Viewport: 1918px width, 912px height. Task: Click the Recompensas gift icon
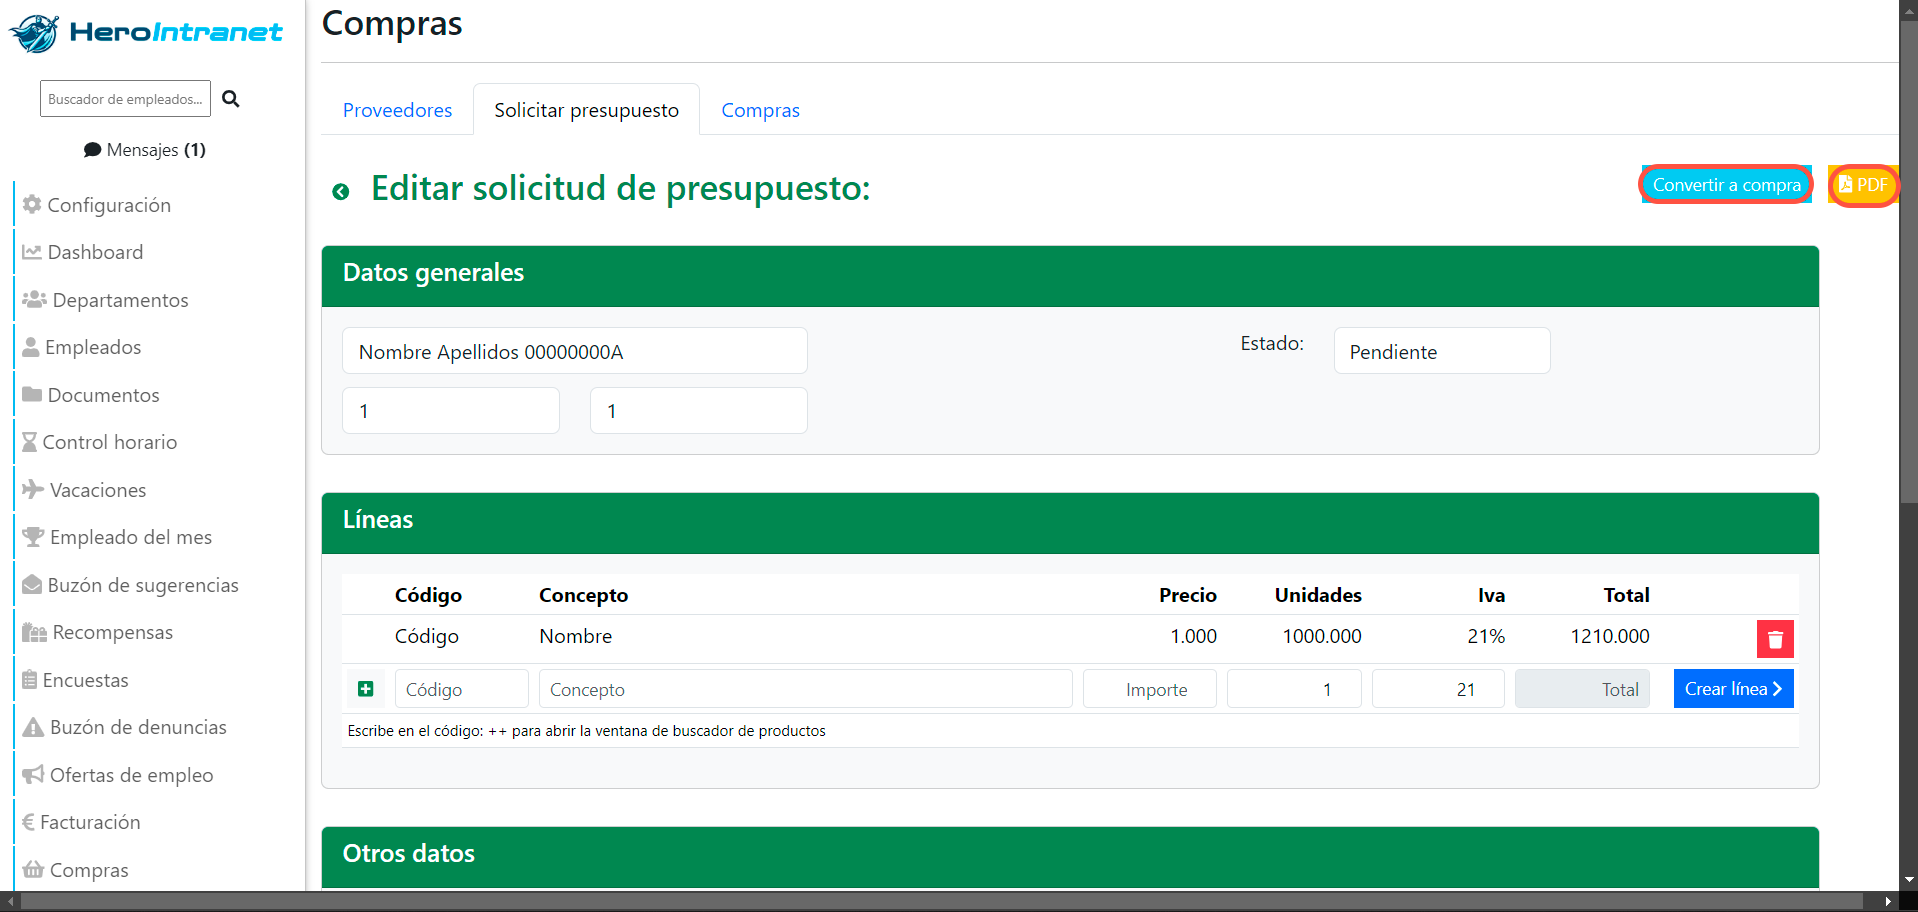[35, 632]
